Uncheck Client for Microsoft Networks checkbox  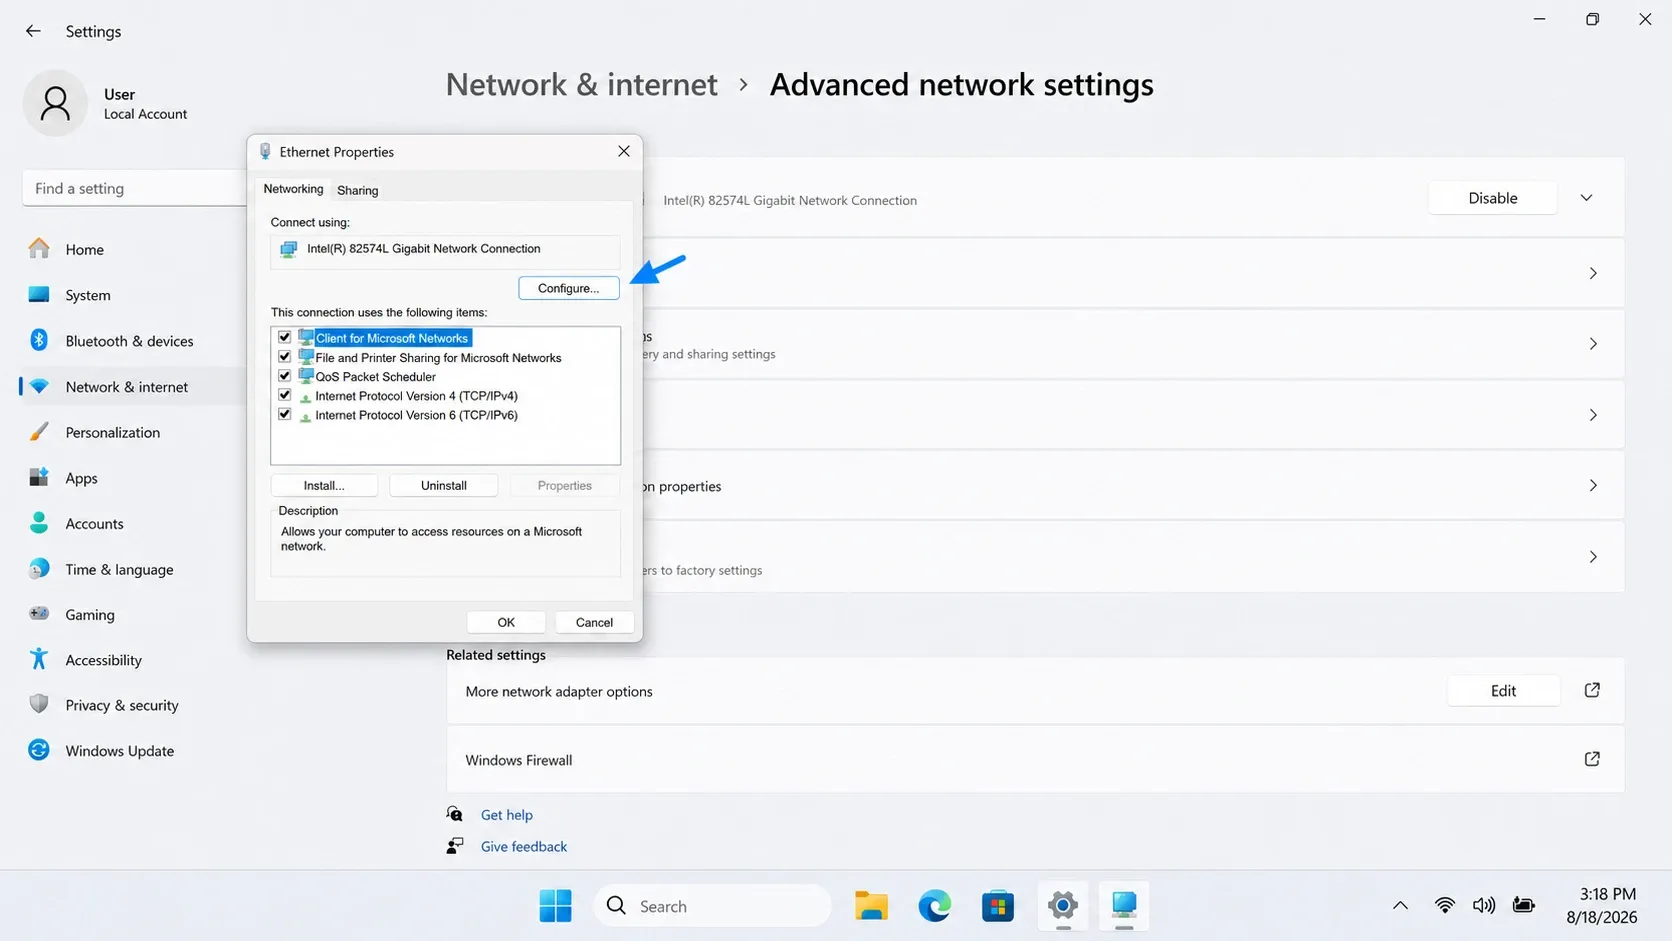tap(285, 338)
